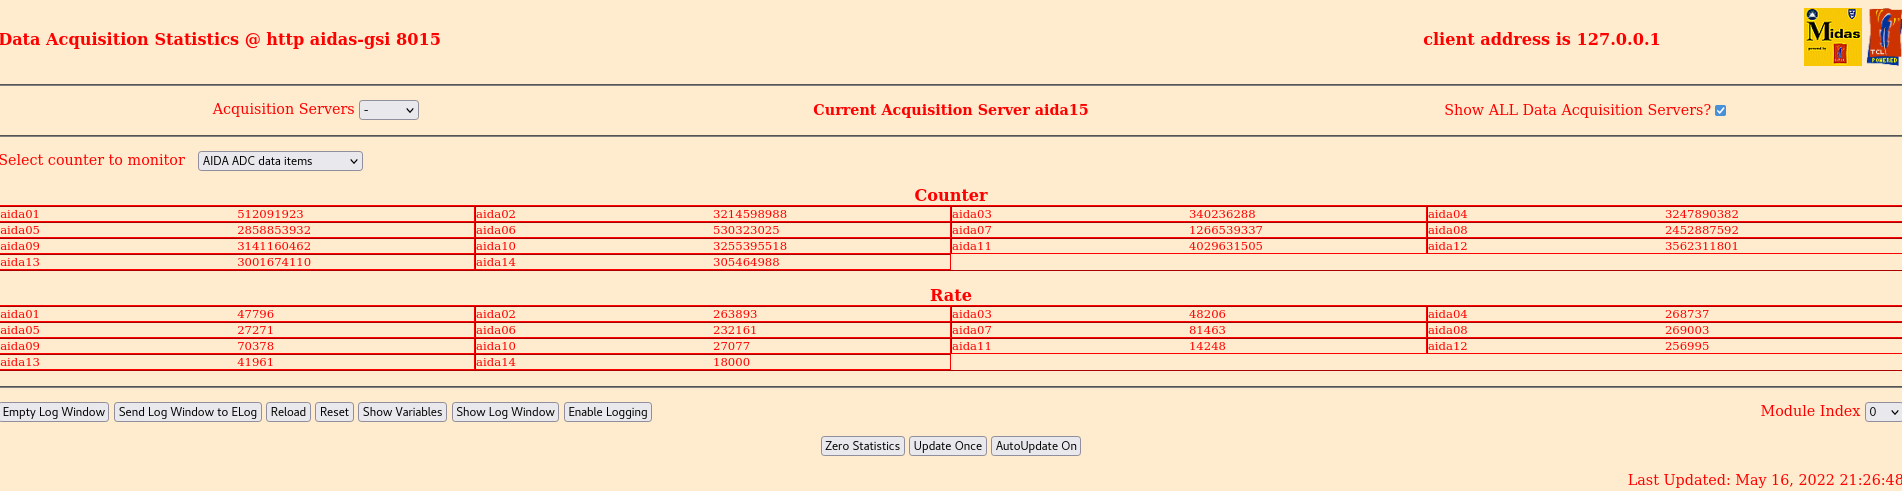Viewport: 1902px width, 491px height.
Task: Click the Zero Statistics button
Action: pos(862,446)
